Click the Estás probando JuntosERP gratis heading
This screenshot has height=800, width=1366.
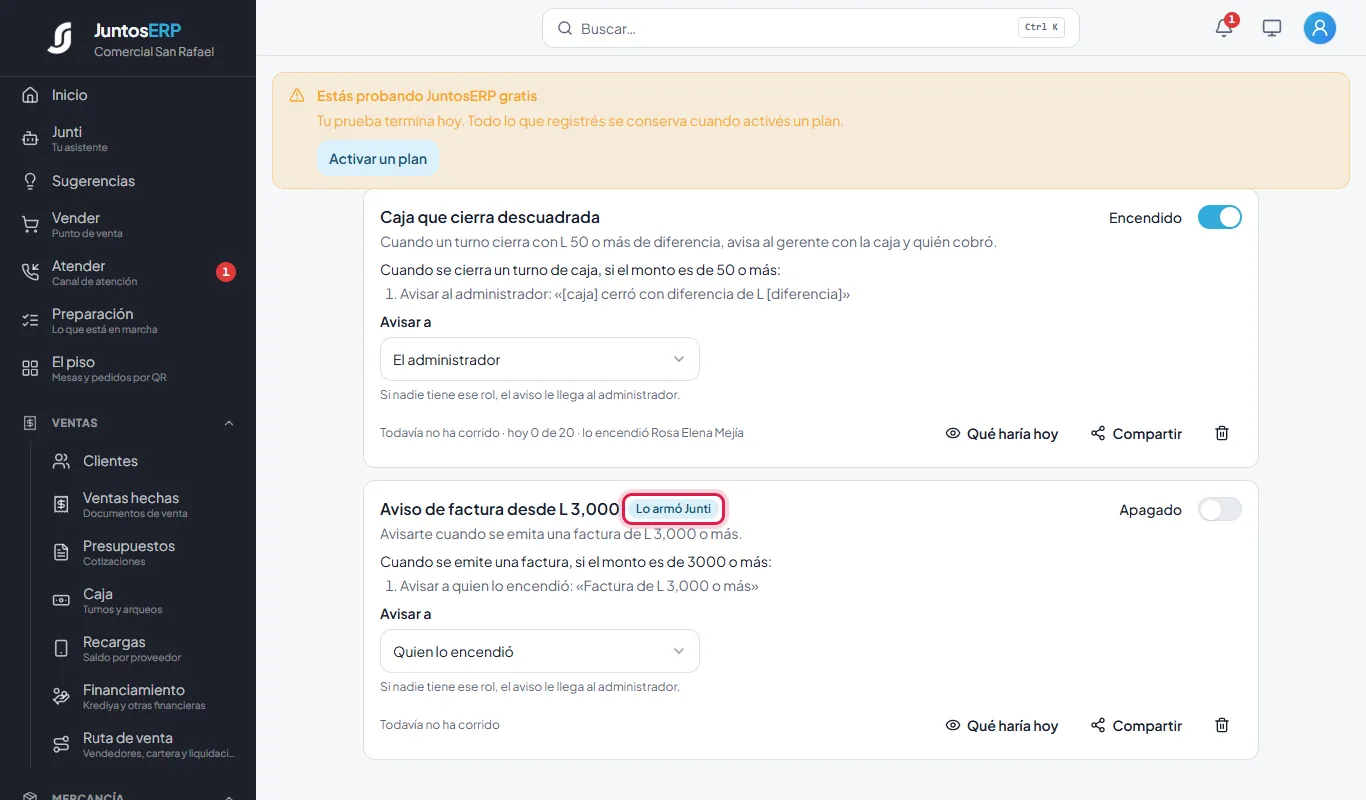pos(427,96)
